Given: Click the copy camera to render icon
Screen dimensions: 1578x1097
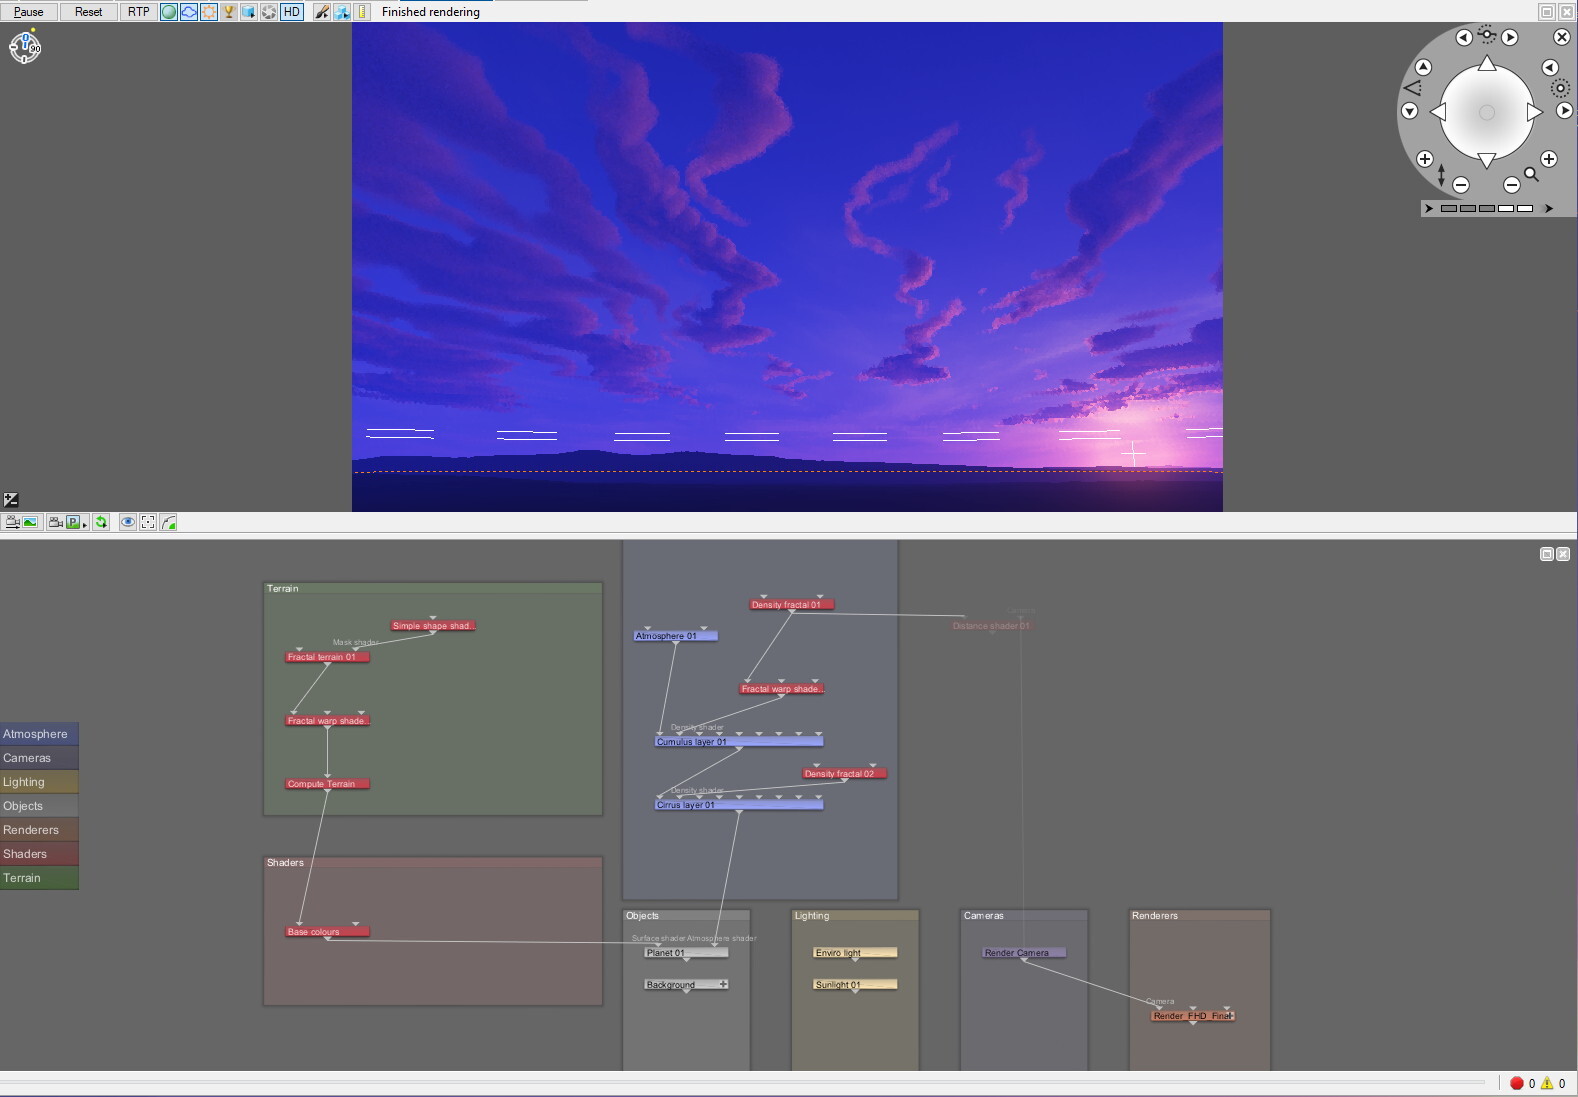Looking at the screenshot, I should pyautogui.click(x=12, y=522).
